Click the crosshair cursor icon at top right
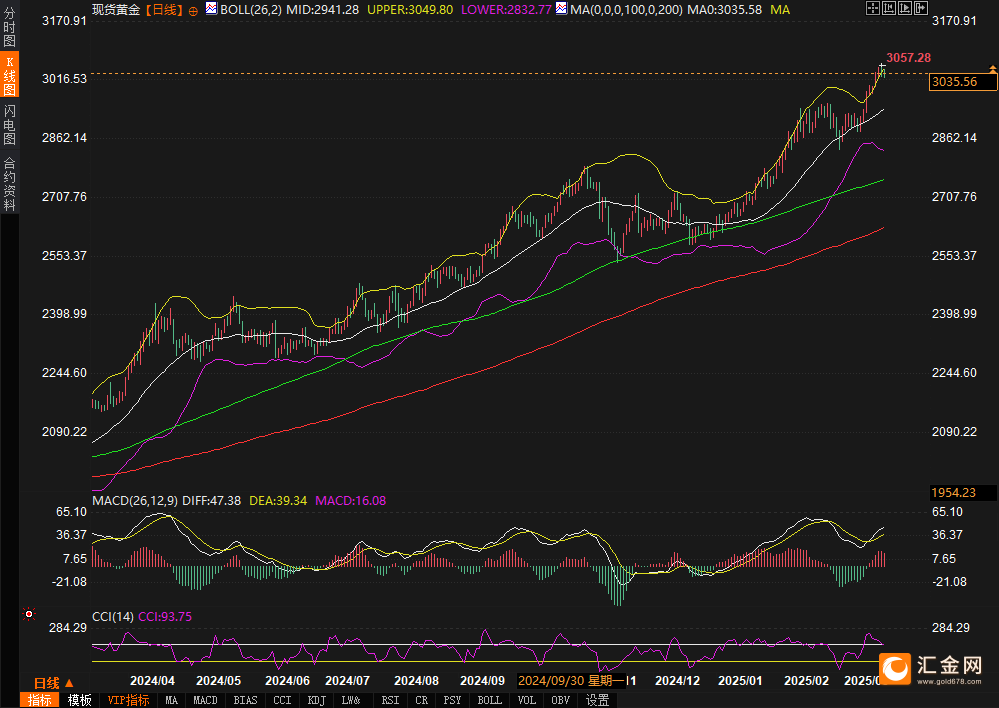 click(872, 8)
